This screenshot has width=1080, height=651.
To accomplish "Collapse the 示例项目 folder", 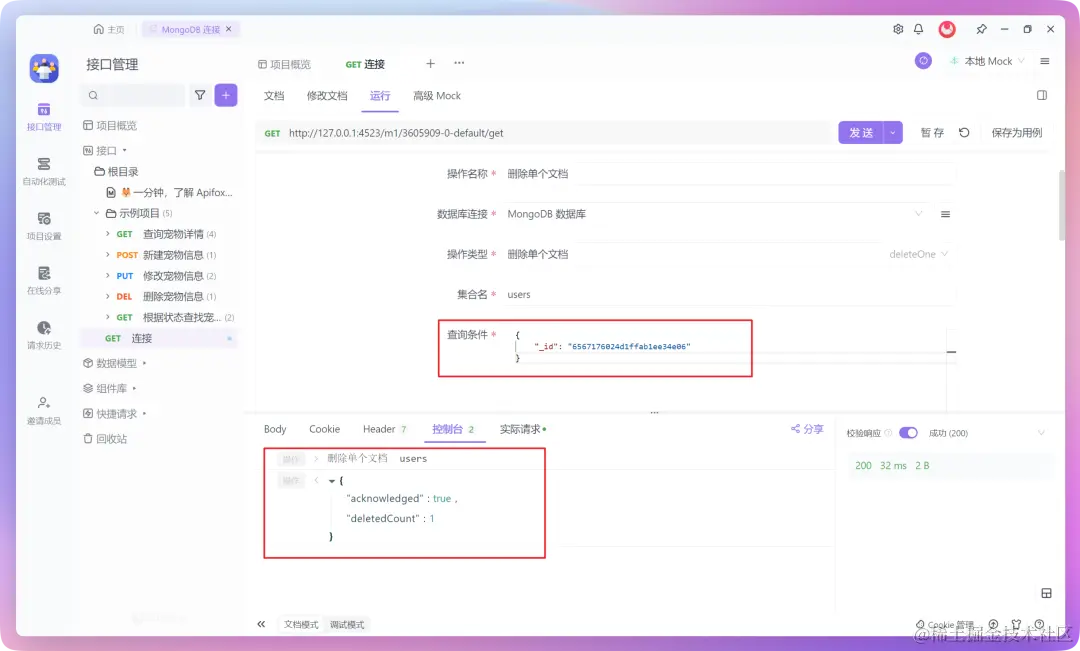I will pos(96,213).
